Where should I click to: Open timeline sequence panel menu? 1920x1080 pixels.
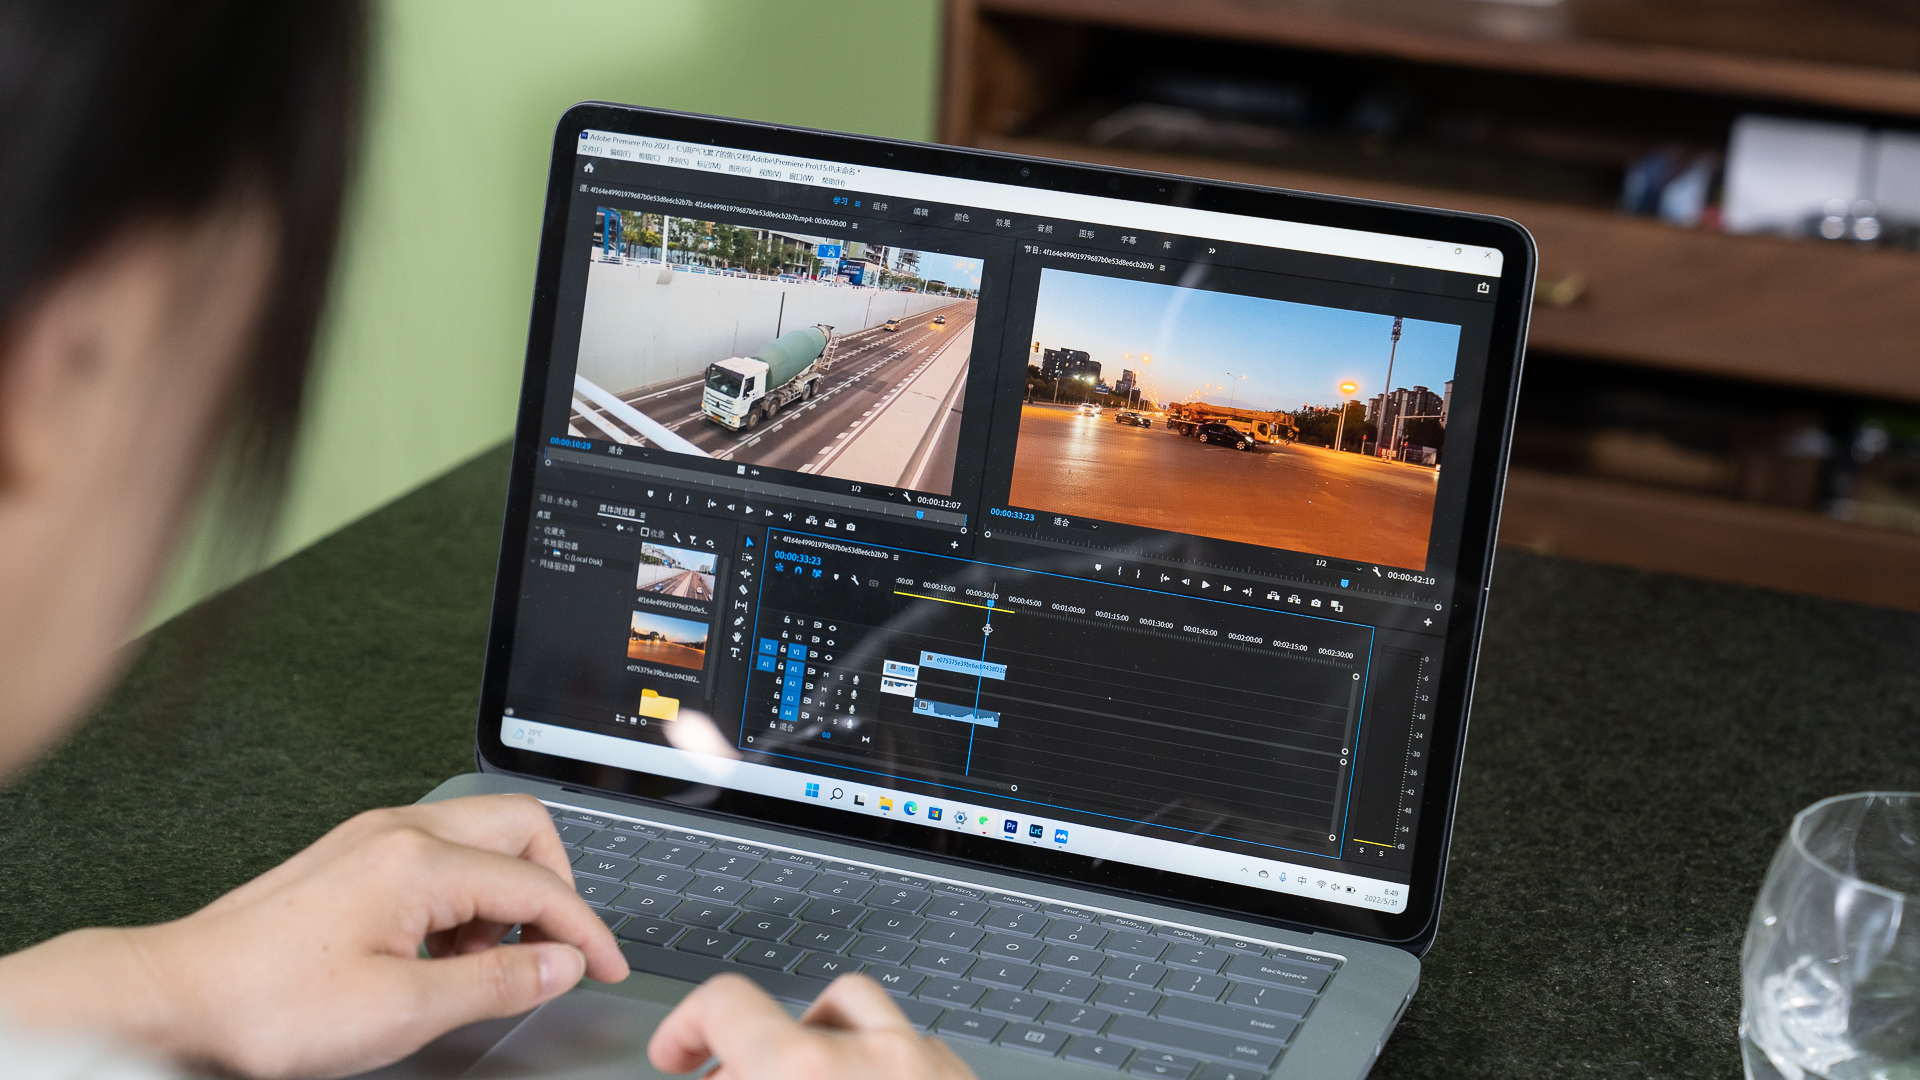pyautogui.click(x=896, y=557)
